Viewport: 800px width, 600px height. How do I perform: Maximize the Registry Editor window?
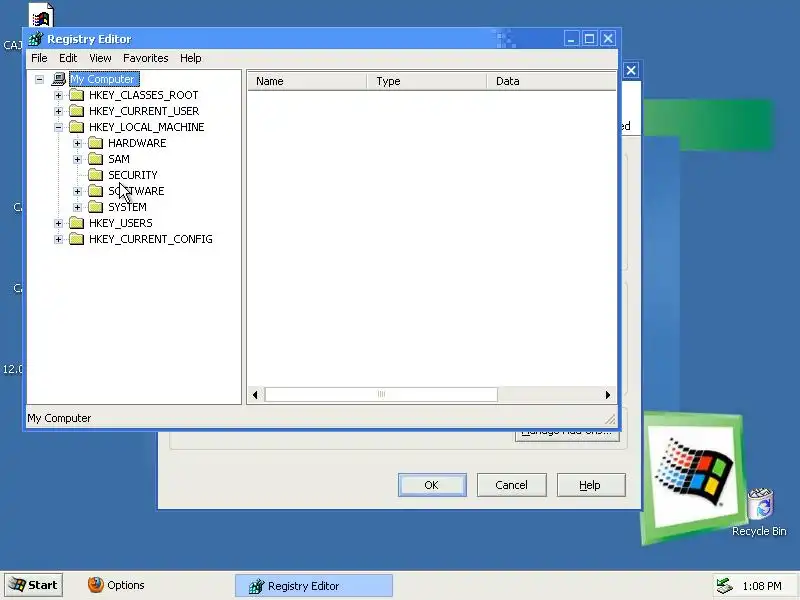pos(589,39)
